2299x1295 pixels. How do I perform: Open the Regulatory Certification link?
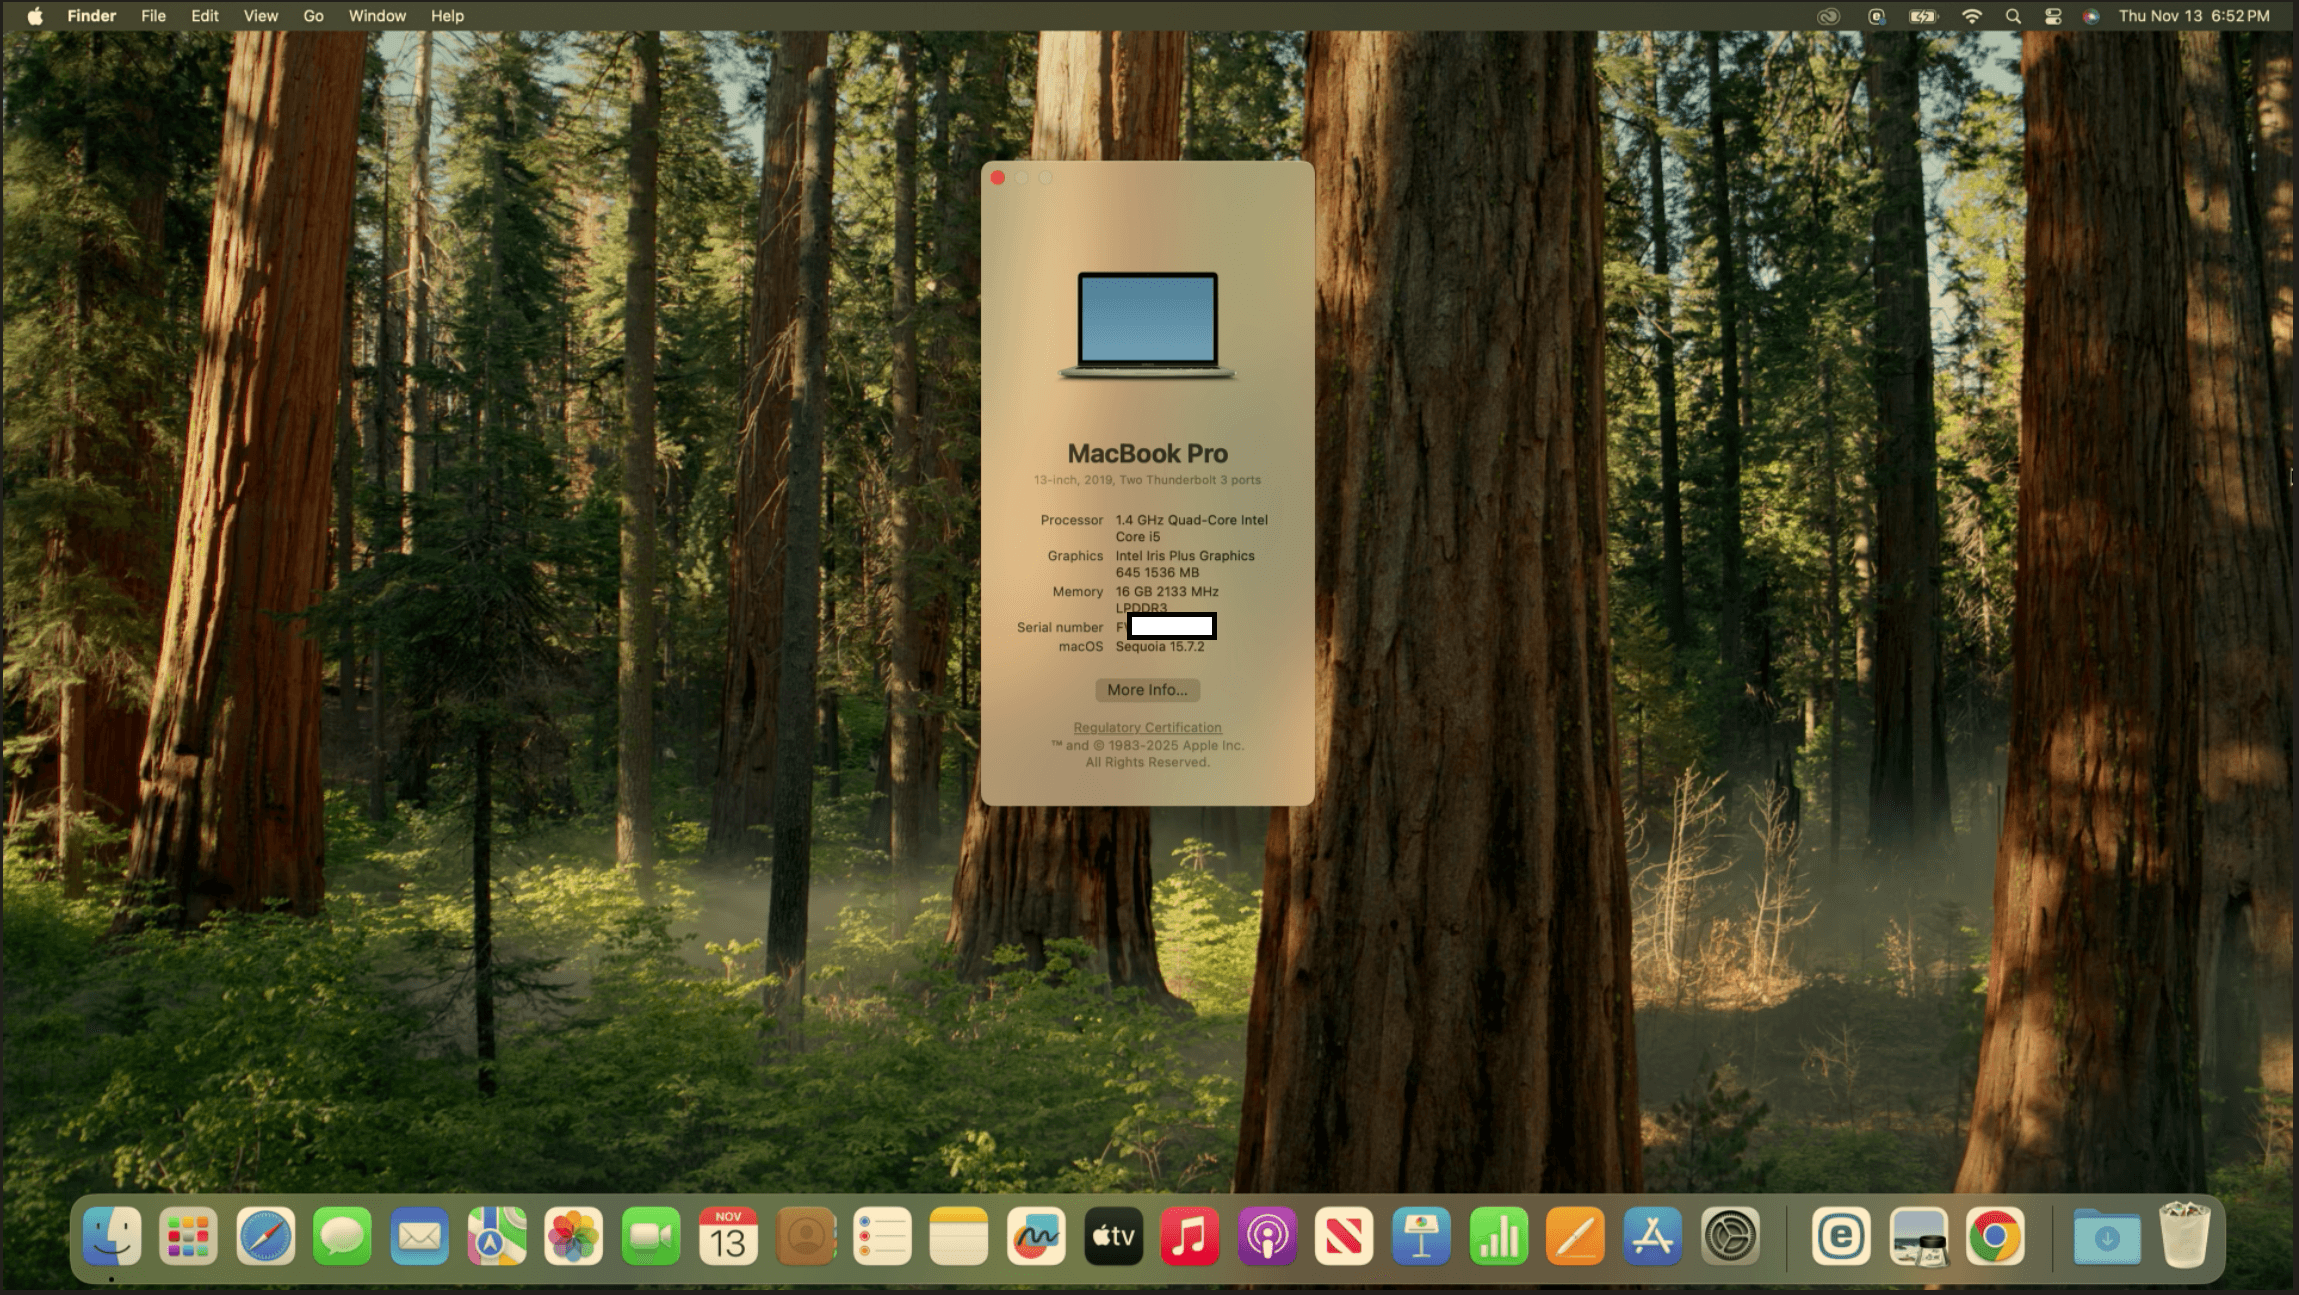(1147, 728)
